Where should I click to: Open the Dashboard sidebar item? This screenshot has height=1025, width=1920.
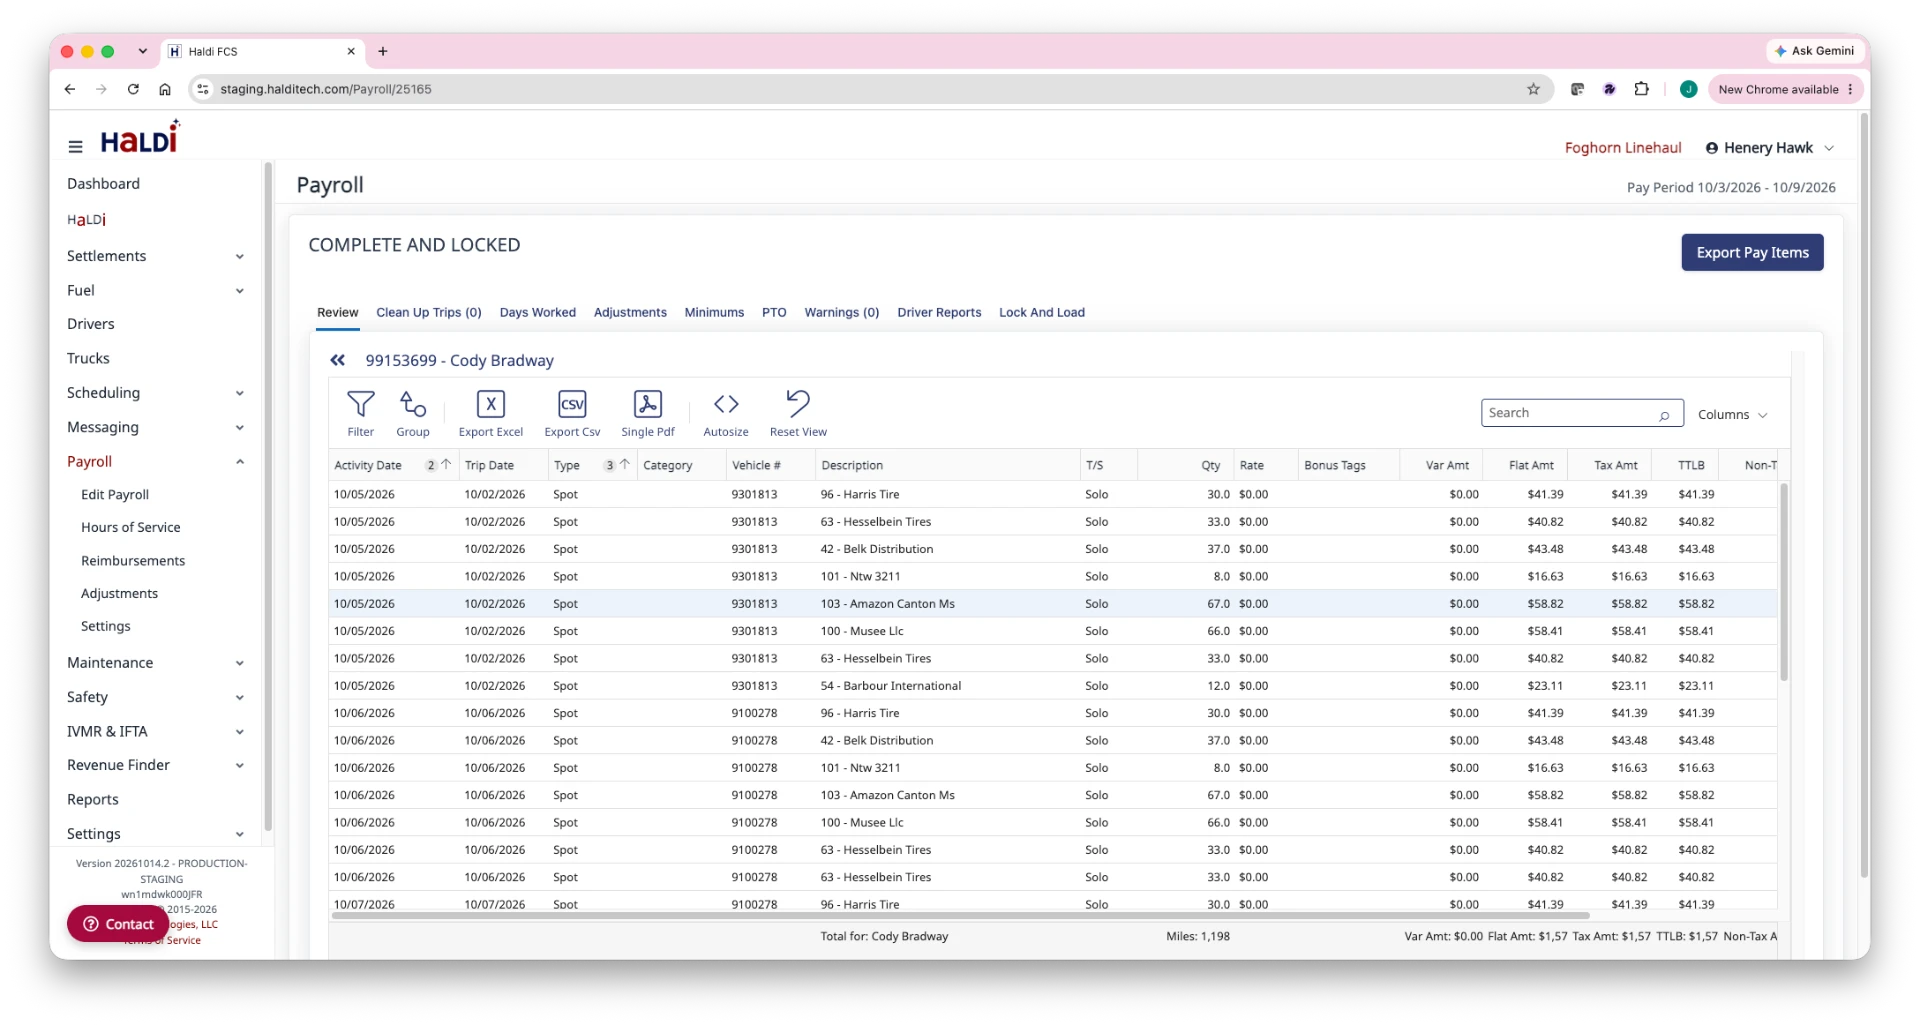103,184
